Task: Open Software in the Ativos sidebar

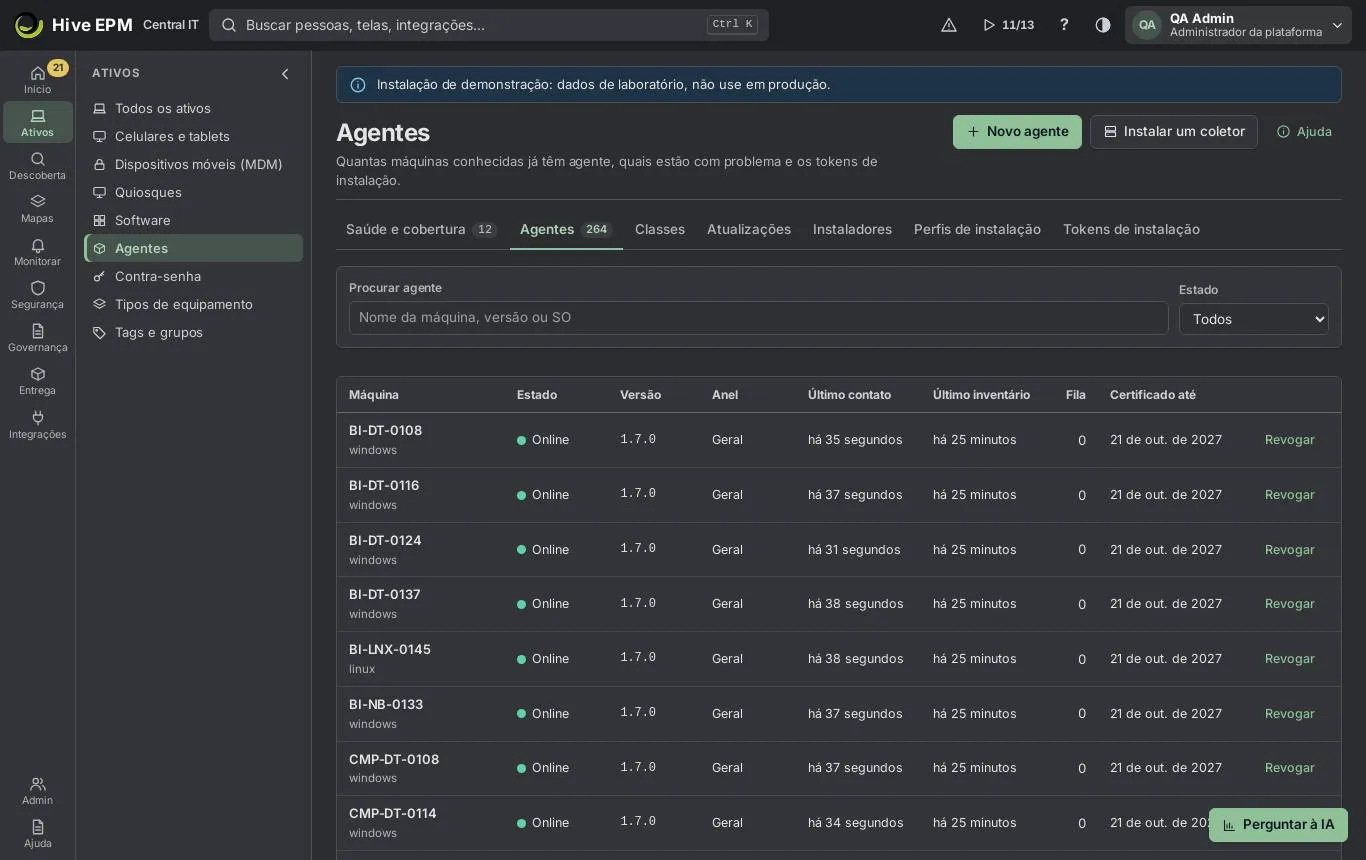Action: [193, 220]
